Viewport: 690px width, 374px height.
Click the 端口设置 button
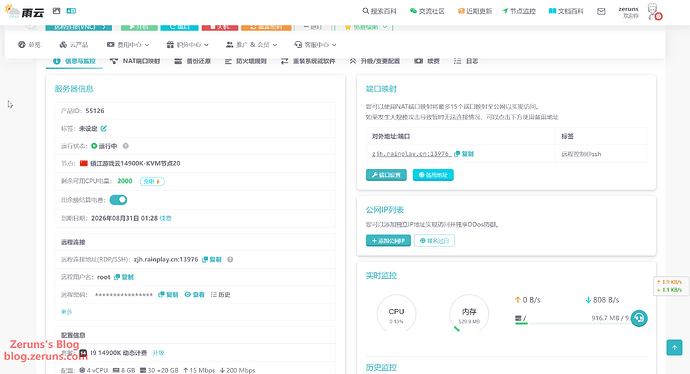(386, 175)
